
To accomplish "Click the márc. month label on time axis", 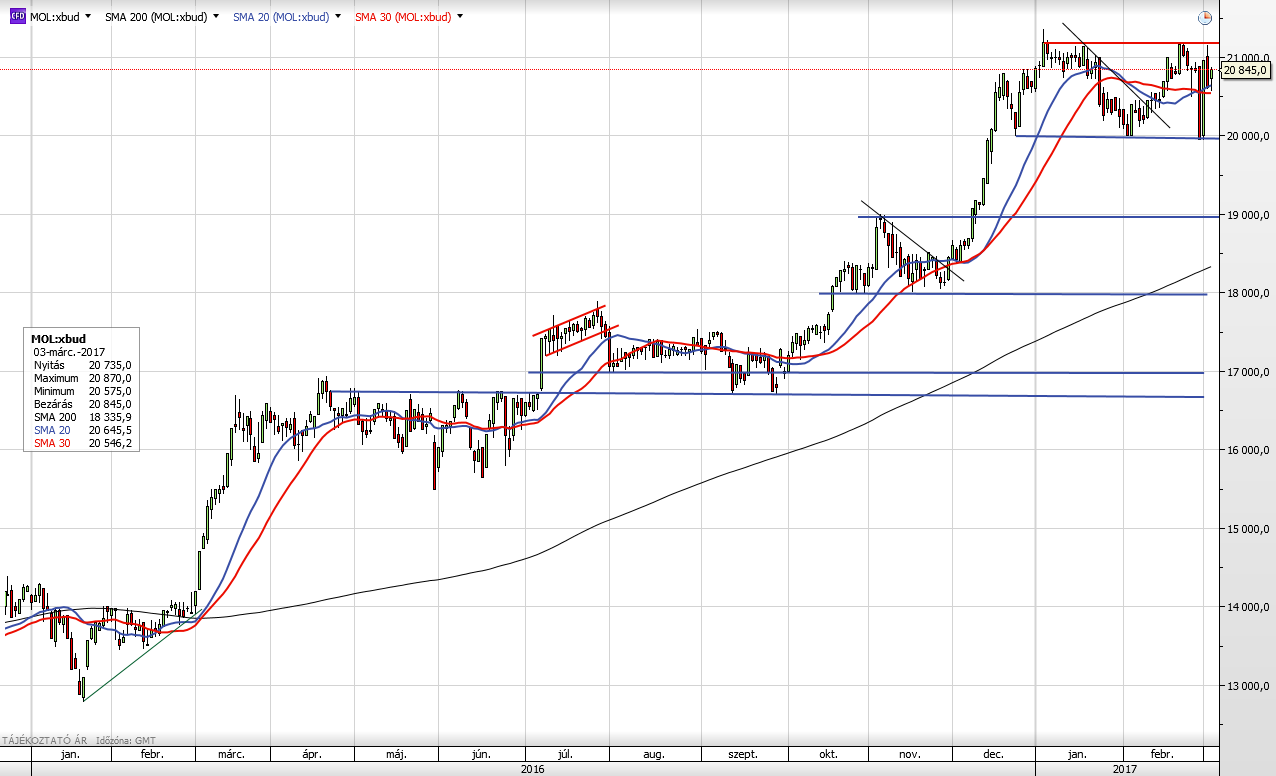I will [232, 755].
